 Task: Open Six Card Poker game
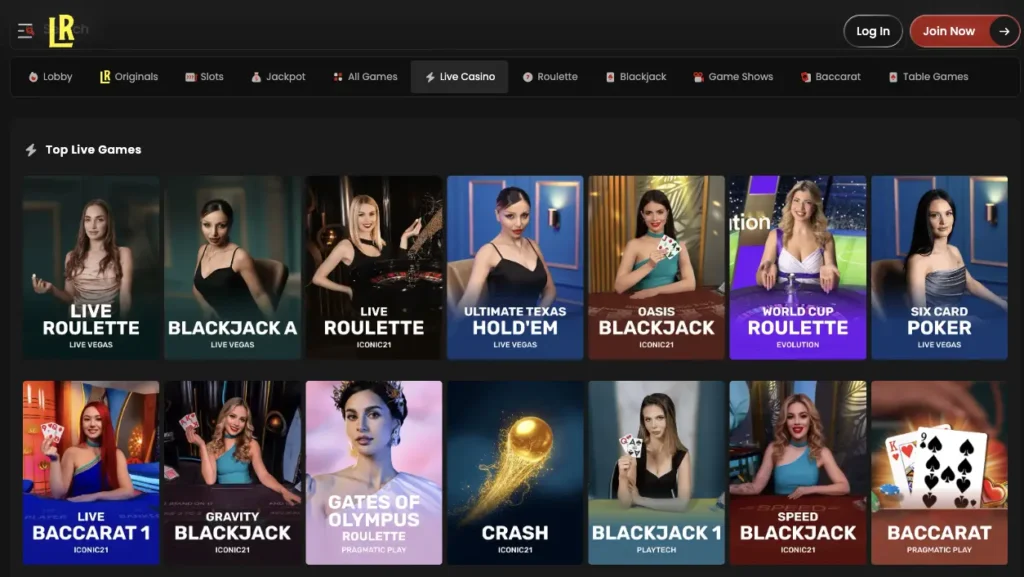point(939,268)
